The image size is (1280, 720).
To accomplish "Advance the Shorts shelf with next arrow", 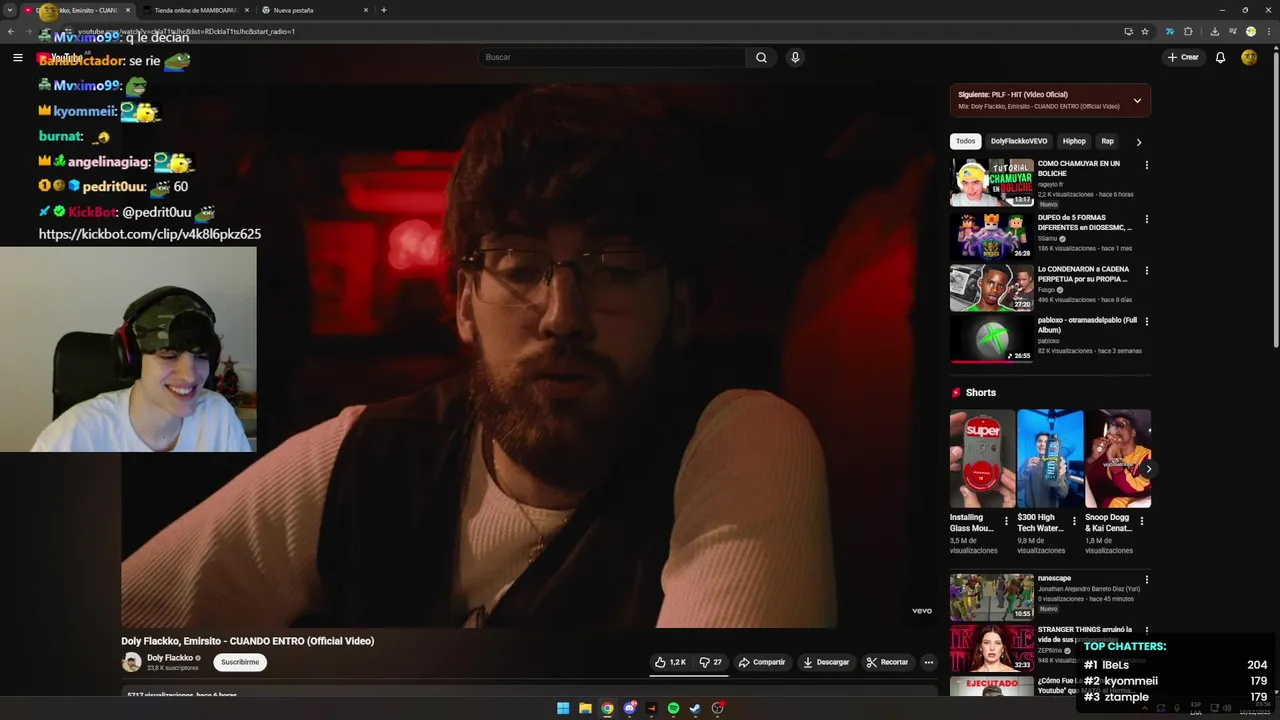I will point(1148,469).
